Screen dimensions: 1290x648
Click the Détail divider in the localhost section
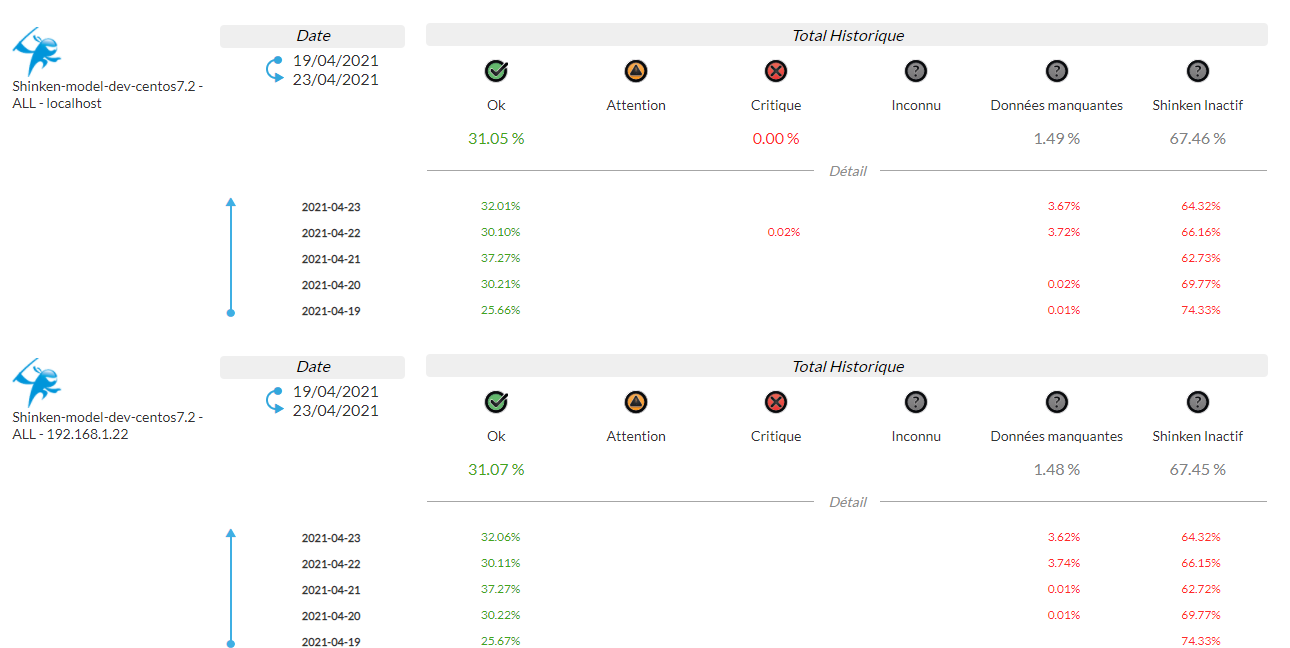pos(847,171)
